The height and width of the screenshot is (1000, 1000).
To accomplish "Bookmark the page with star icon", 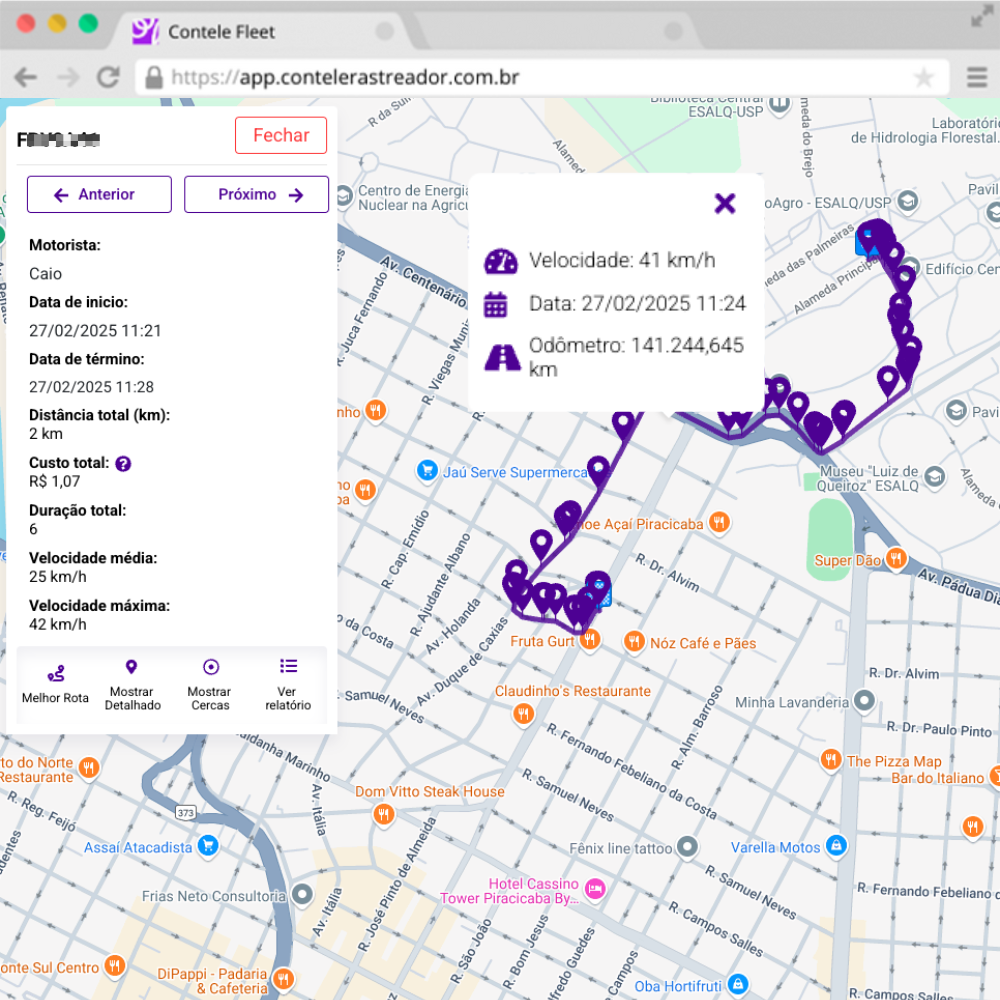I will (x=923, y=78).
